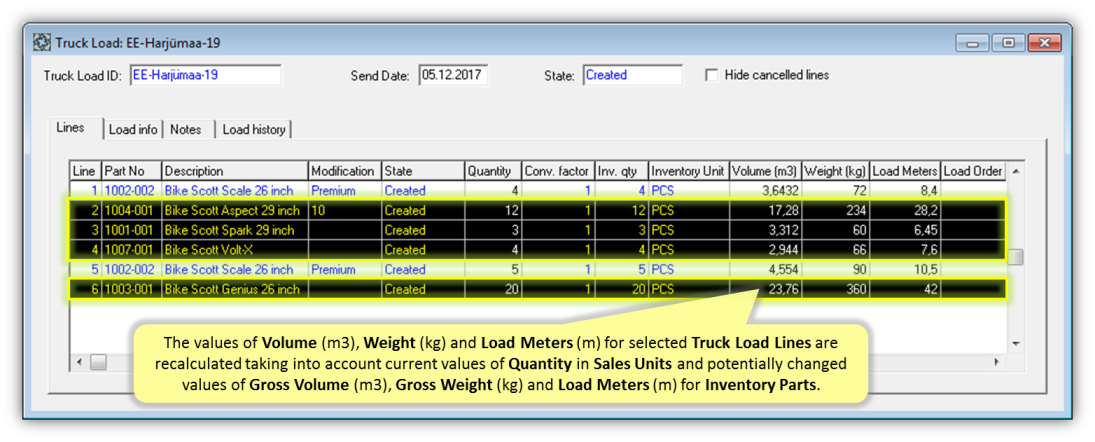Click load meters value 6,45
Screen dimensions: 1095x442
(924, 230)
